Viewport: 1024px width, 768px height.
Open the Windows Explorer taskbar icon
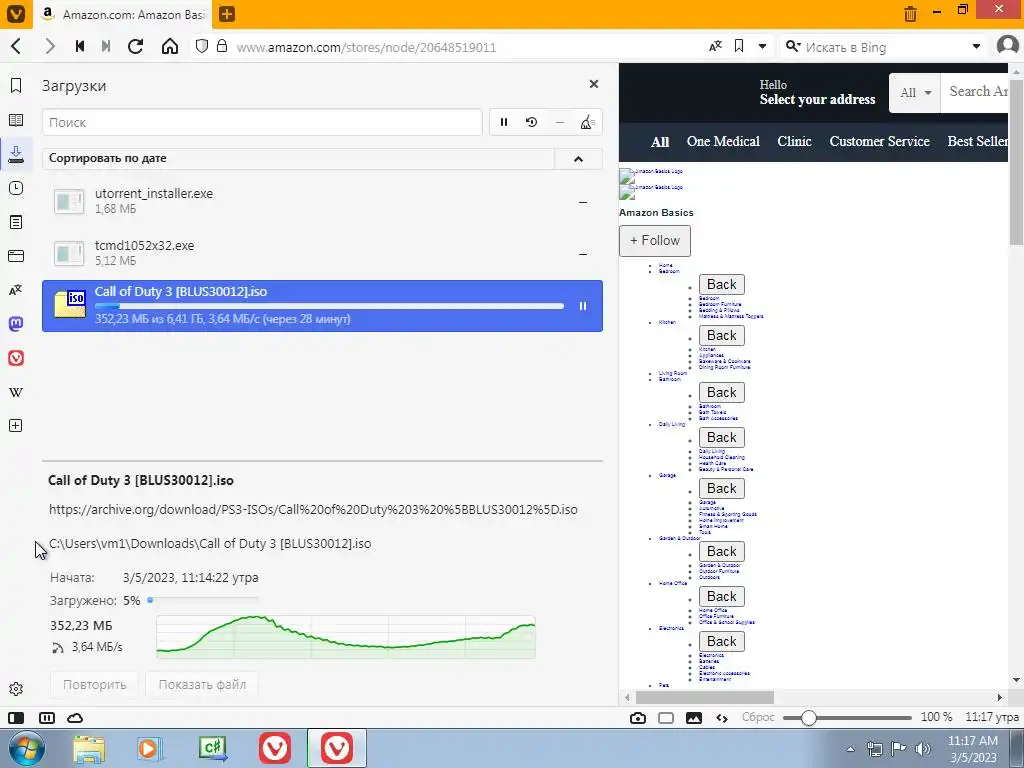[x=89, y=748]
